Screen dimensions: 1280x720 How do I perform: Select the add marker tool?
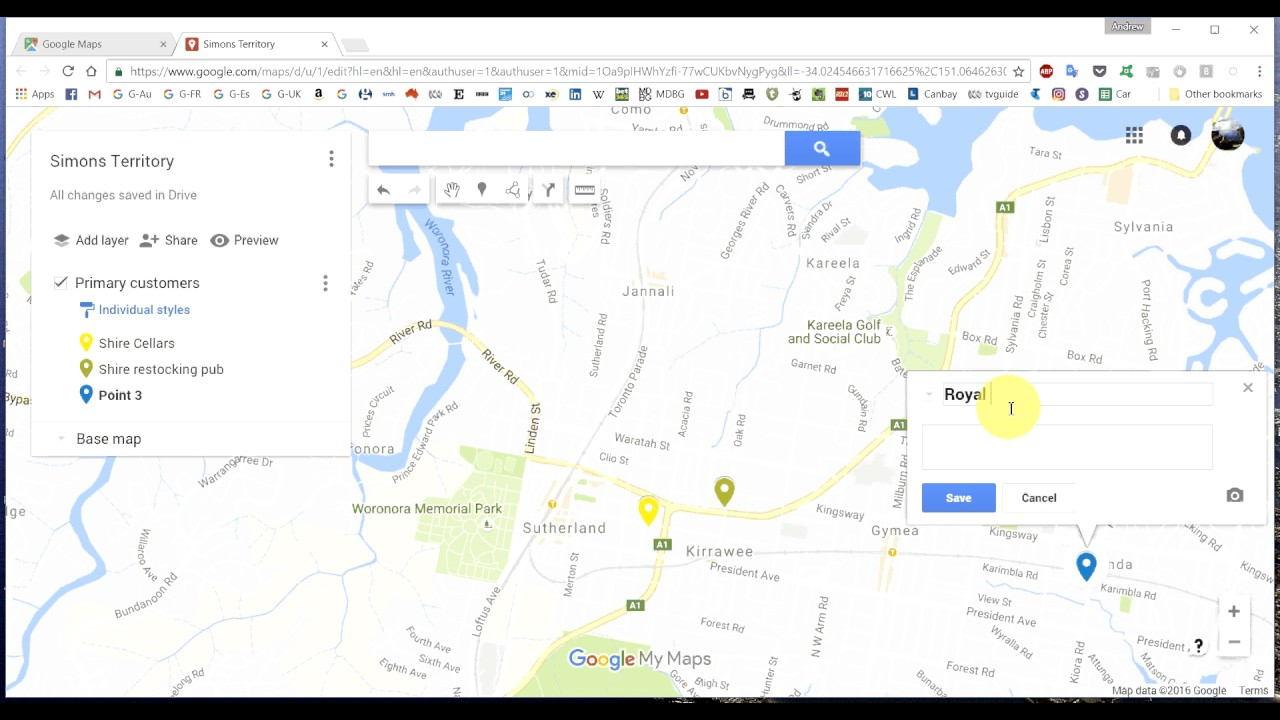point(482,190)
